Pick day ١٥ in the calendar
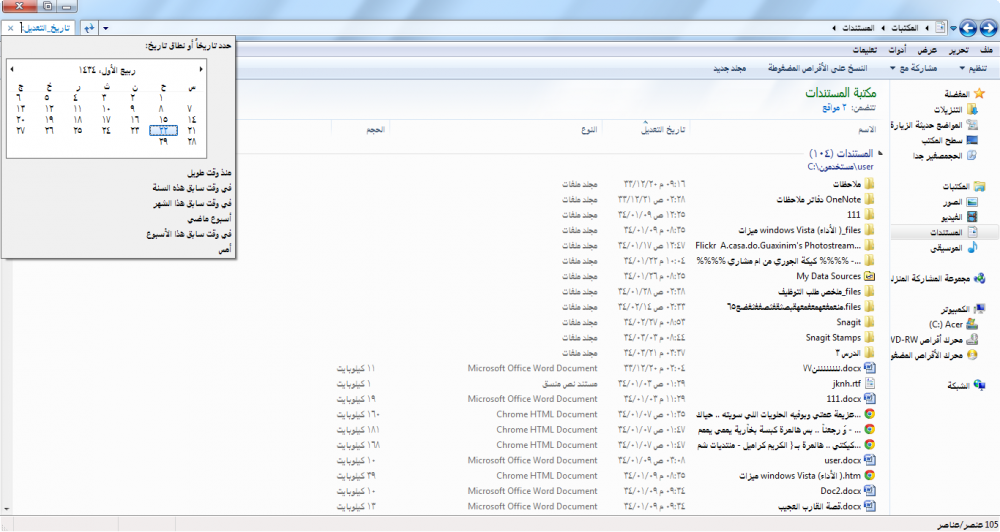 (x=163, y=119)
